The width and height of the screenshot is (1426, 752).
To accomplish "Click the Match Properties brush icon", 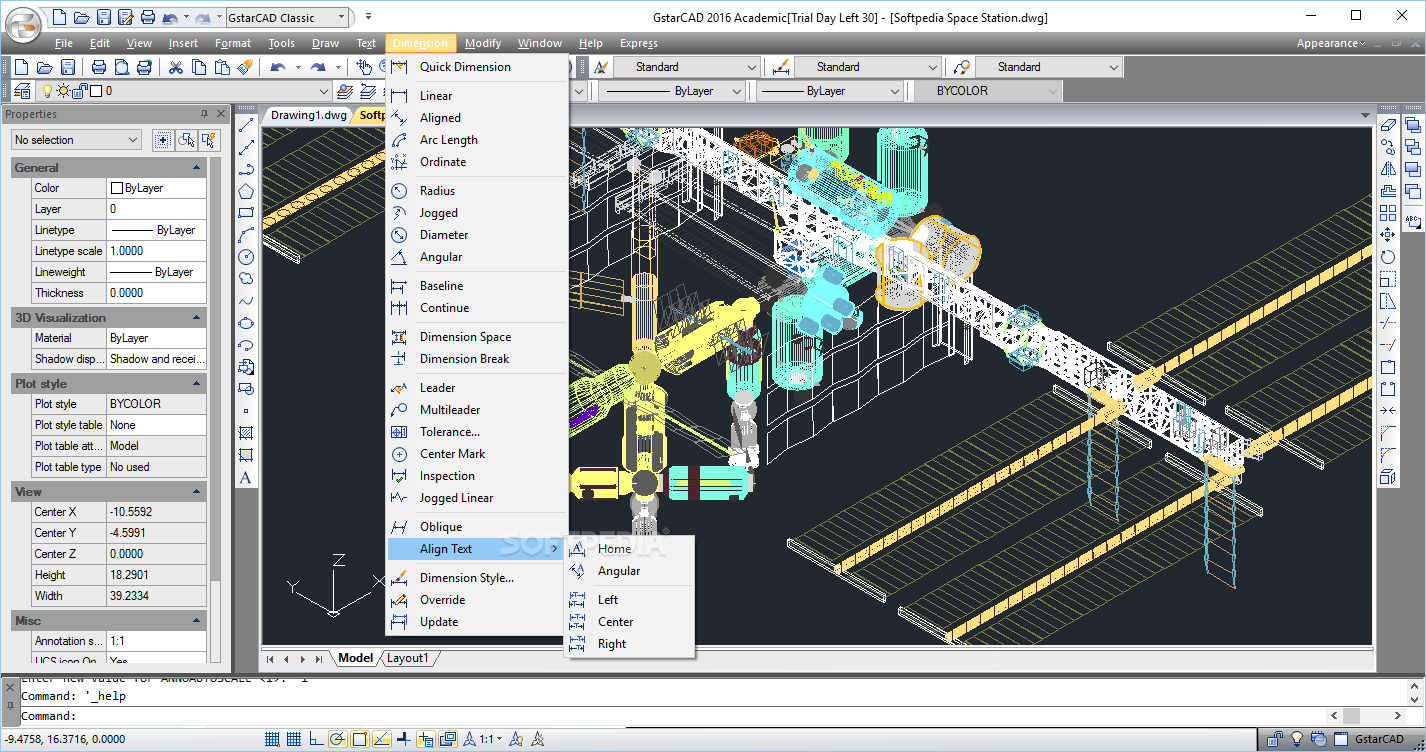I will click(245, 67).
